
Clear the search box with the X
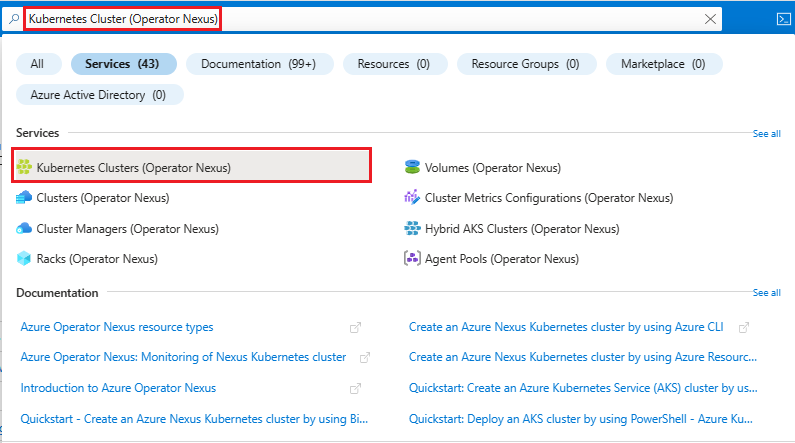pos(711,19)
